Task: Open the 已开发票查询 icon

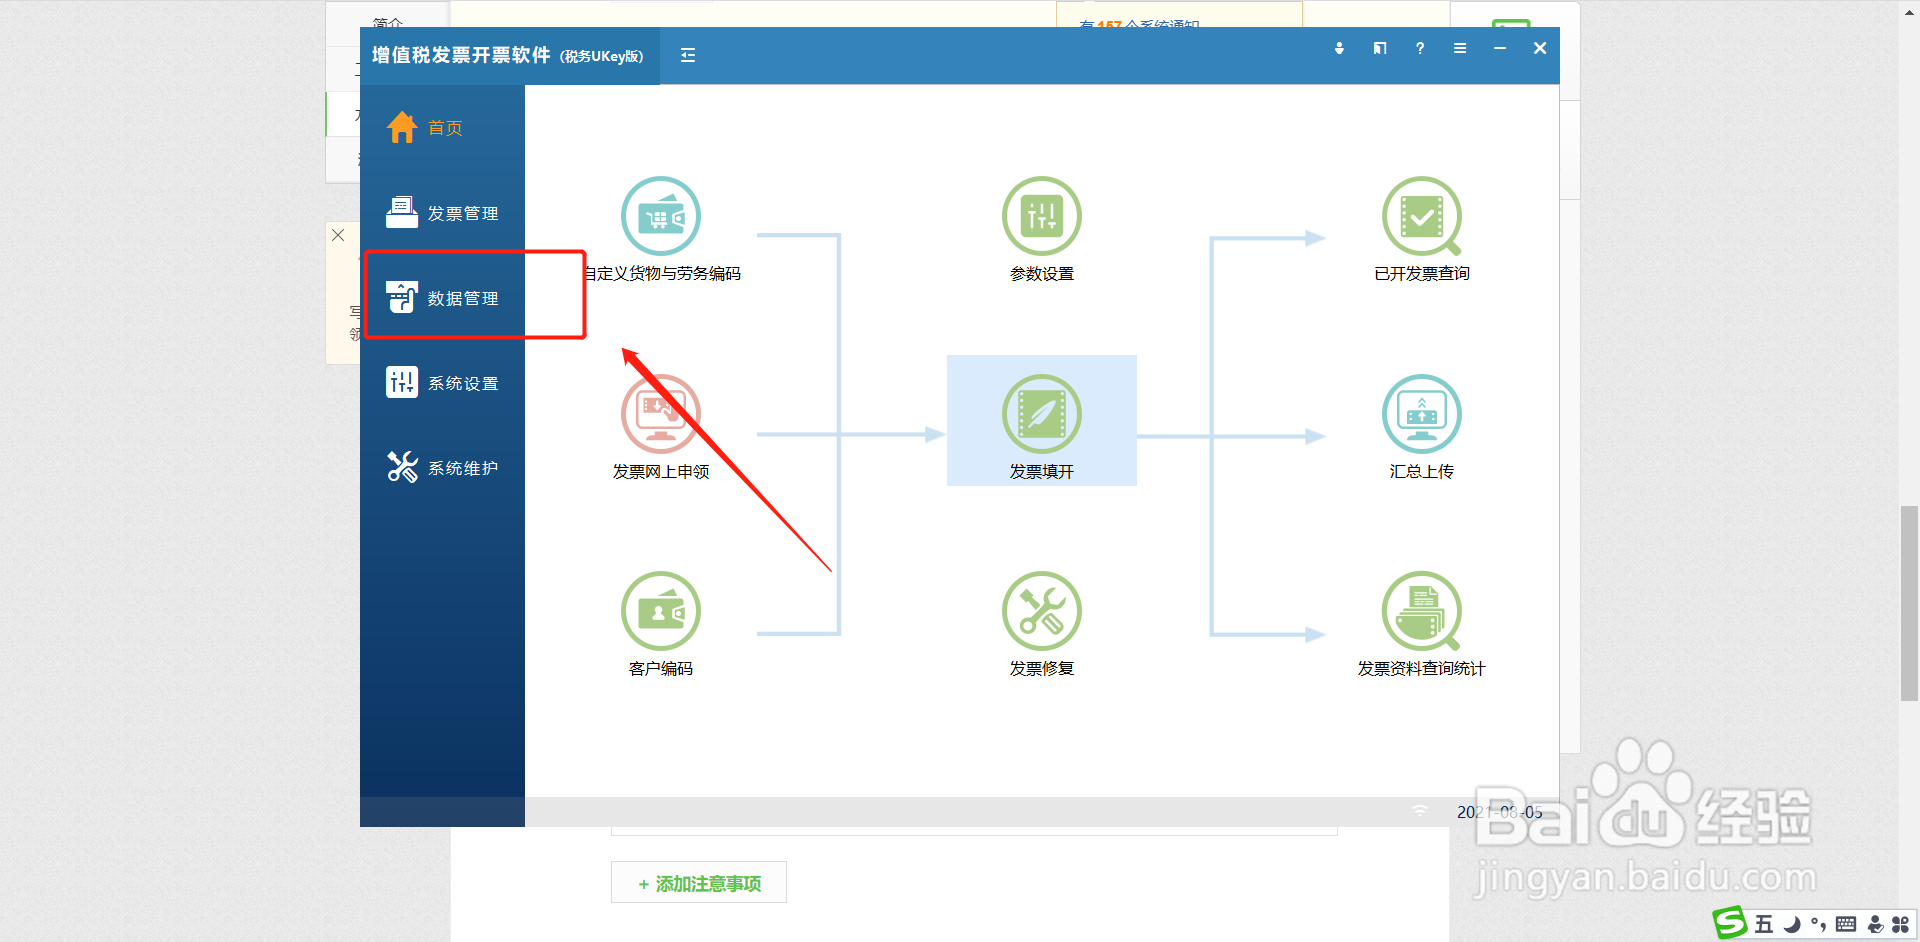Action: (x=1422, y=216)
